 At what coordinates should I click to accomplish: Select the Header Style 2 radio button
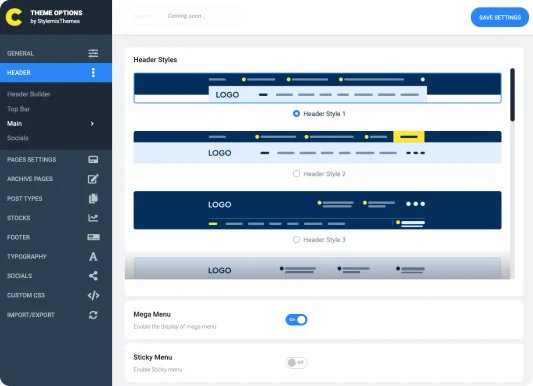[x=296, y=174]
